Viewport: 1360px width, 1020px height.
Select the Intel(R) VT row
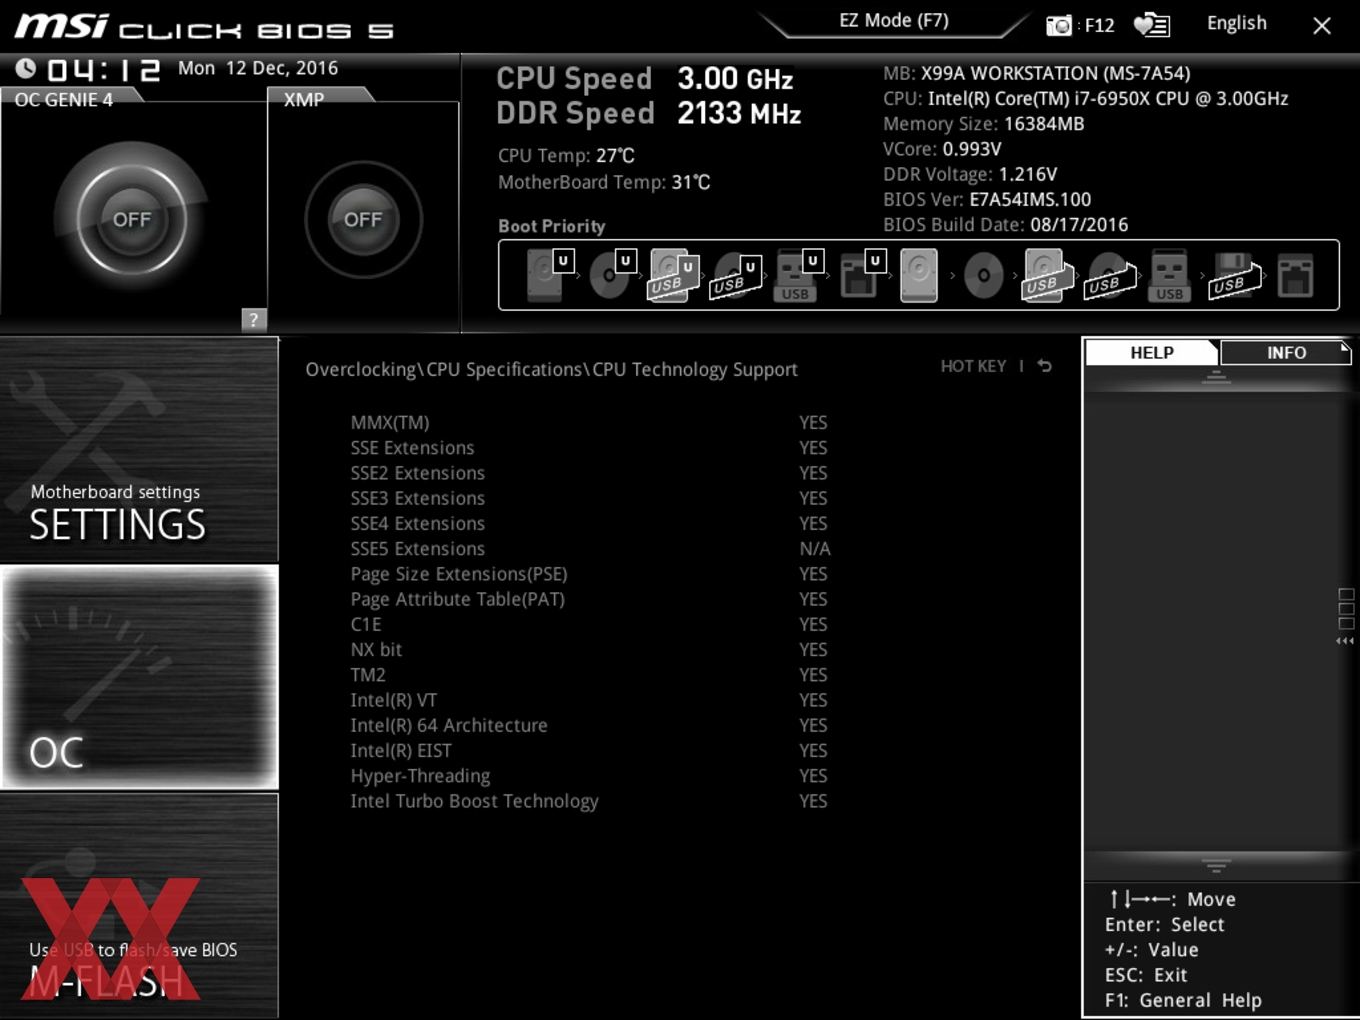click(x=590, y=700)
